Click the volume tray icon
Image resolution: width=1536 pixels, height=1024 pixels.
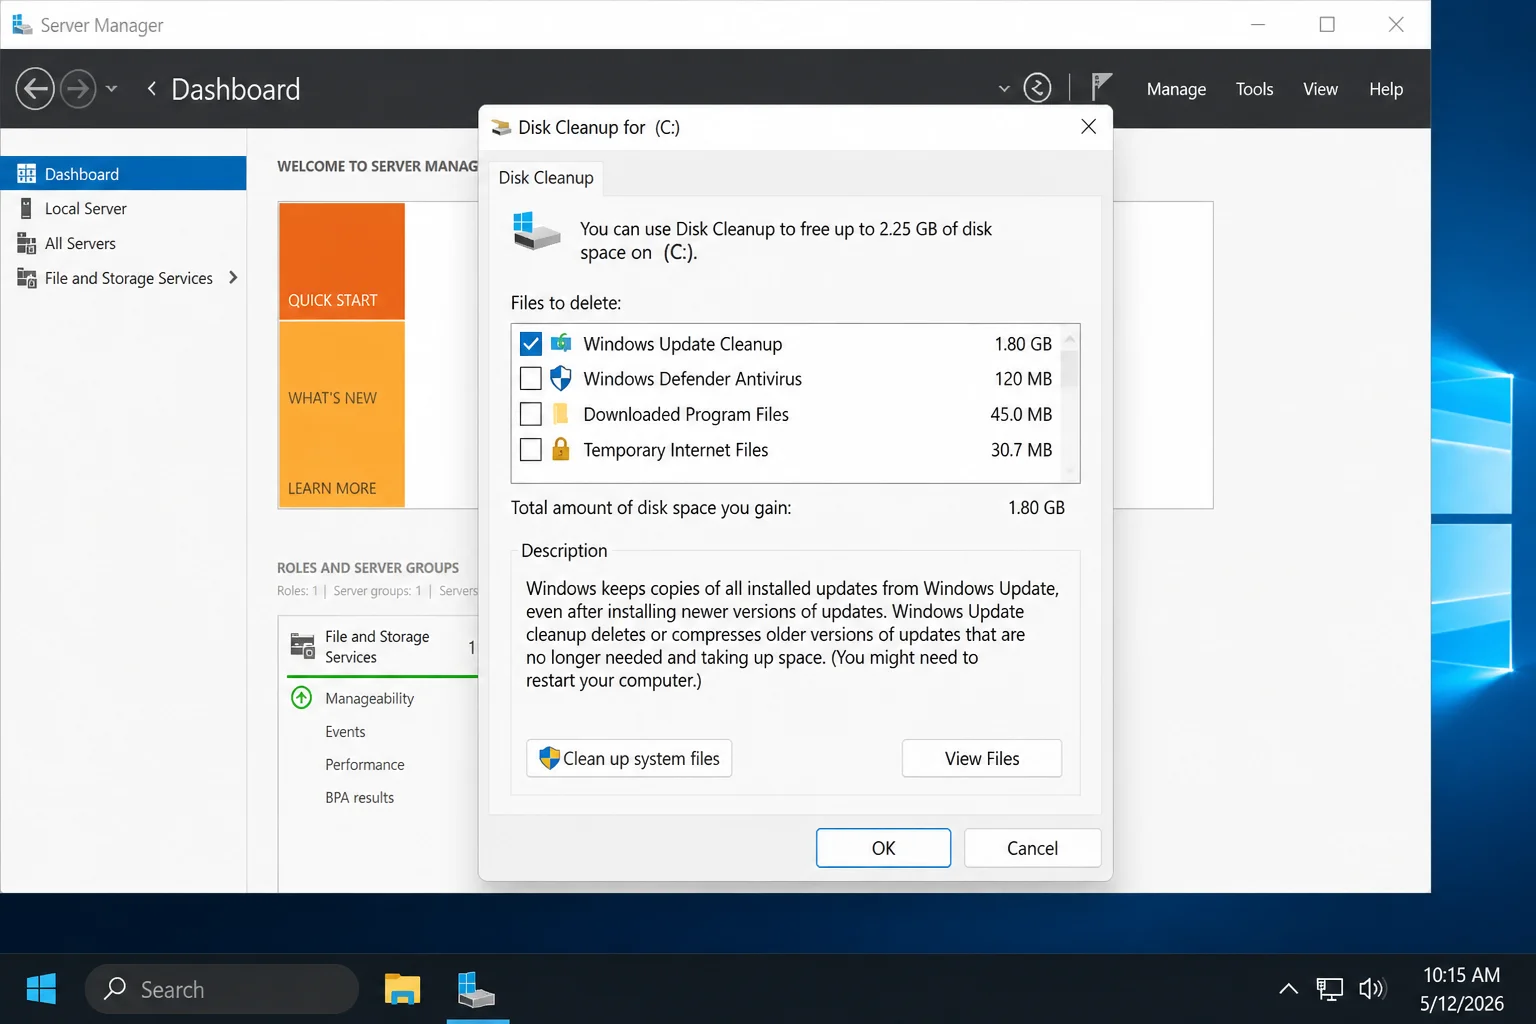(1372, 989)
